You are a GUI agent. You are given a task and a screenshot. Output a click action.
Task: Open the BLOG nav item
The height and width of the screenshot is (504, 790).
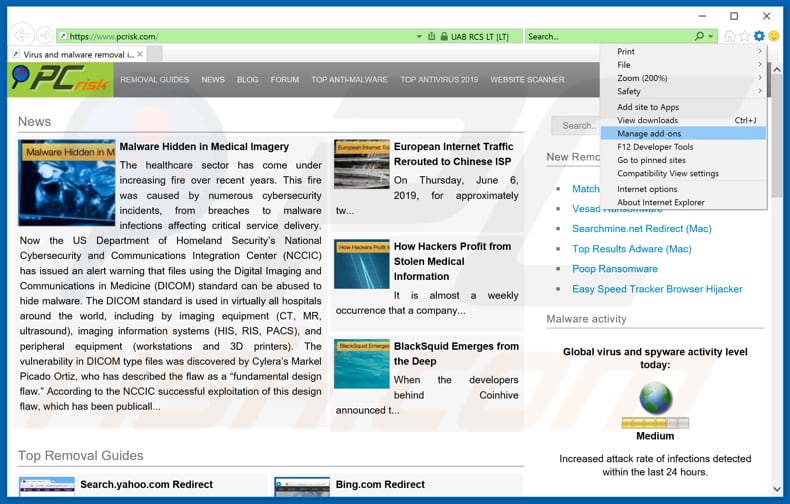click(247, 80)
